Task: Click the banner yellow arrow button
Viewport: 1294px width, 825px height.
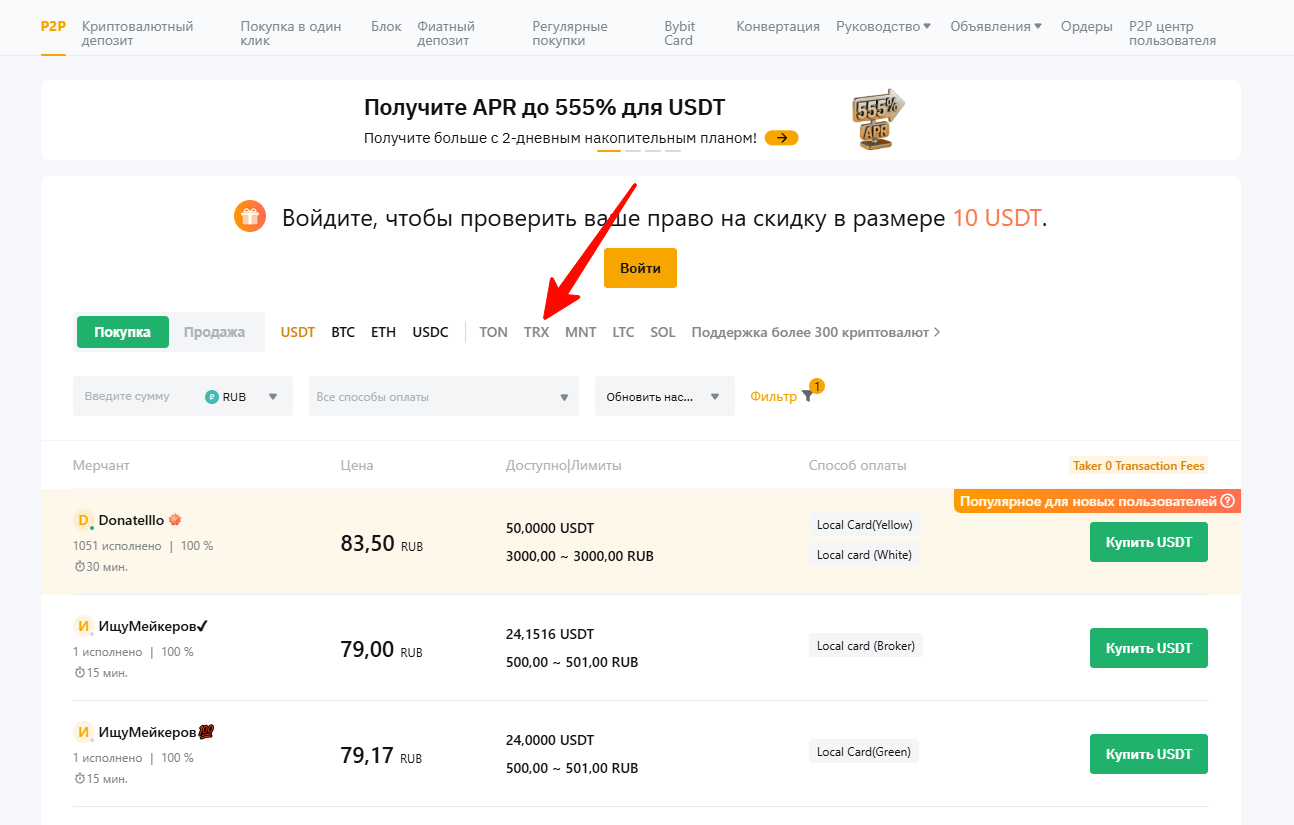Action: 781,138
